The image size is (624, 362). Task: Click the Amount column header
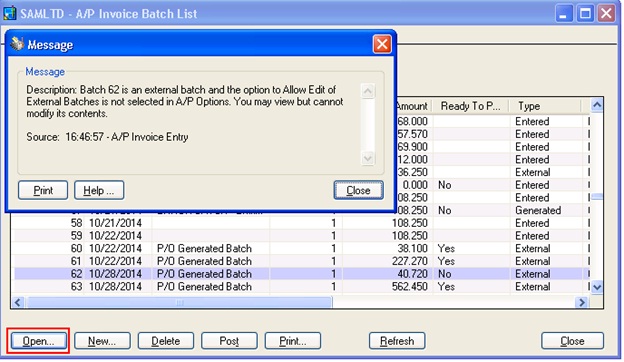coord(413,106)
